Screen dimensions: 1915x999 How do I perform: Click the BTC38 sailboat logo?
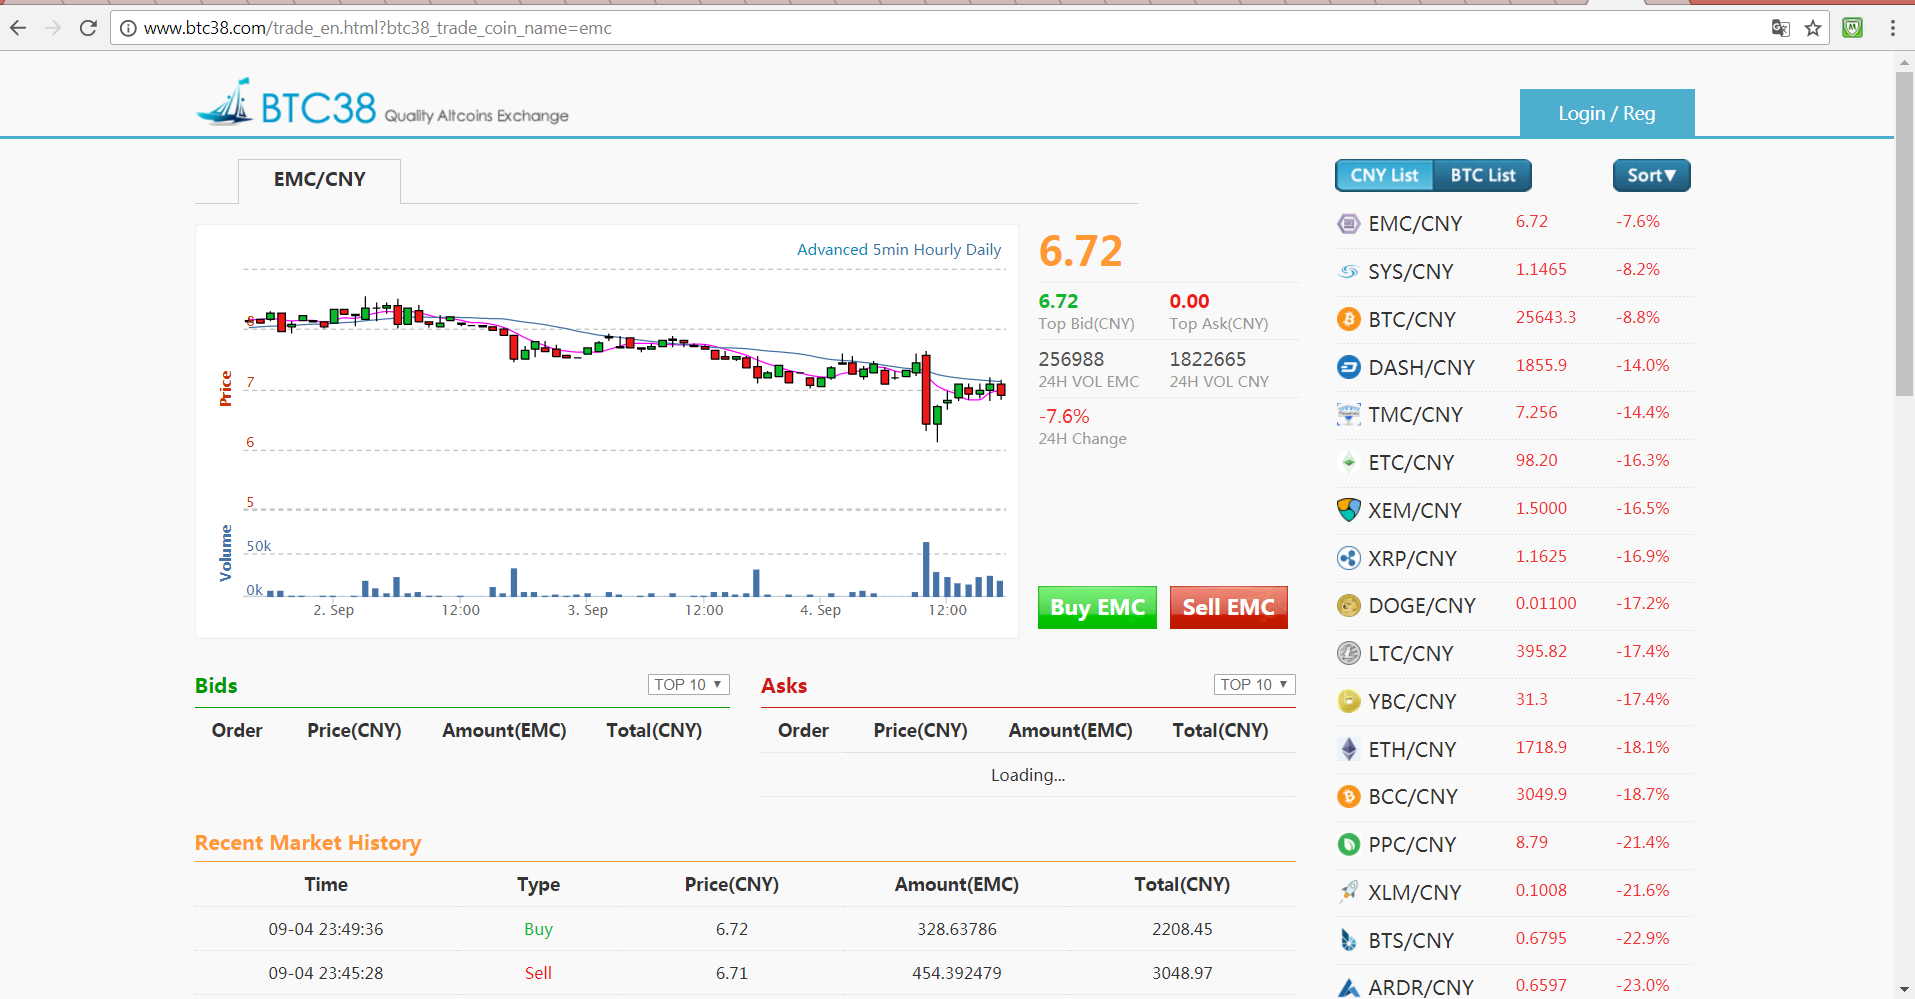click(x=225, y=102)
